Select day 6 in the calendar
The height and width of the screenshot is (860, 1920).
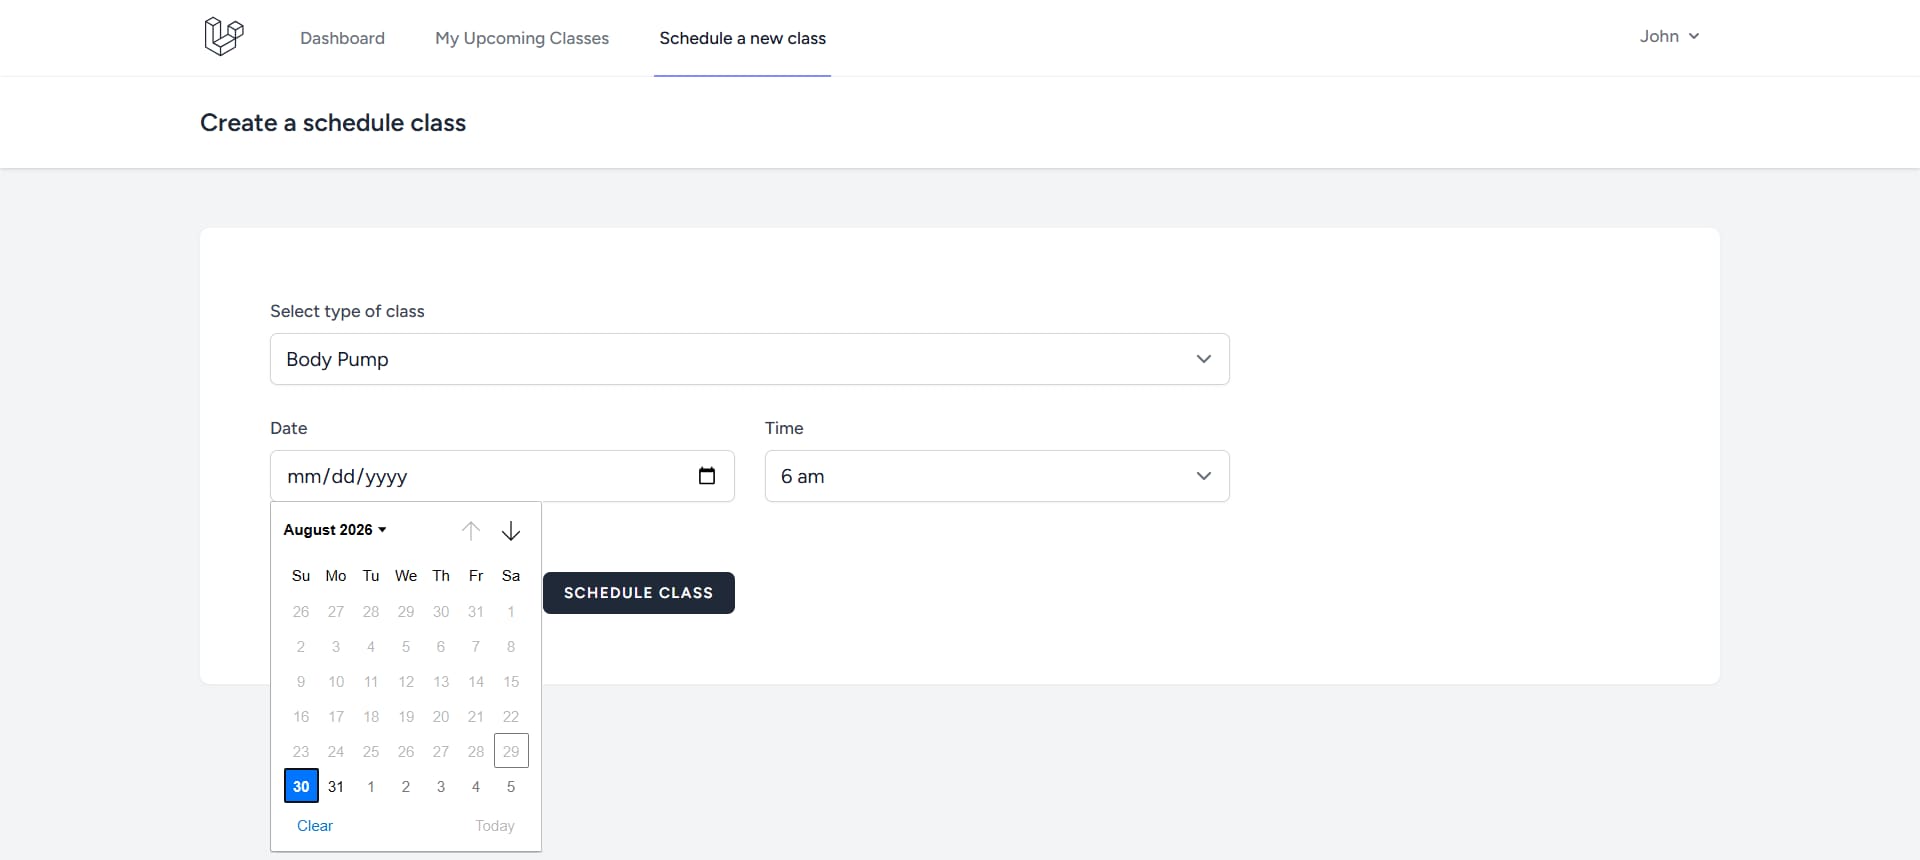(x=441, y=646)
